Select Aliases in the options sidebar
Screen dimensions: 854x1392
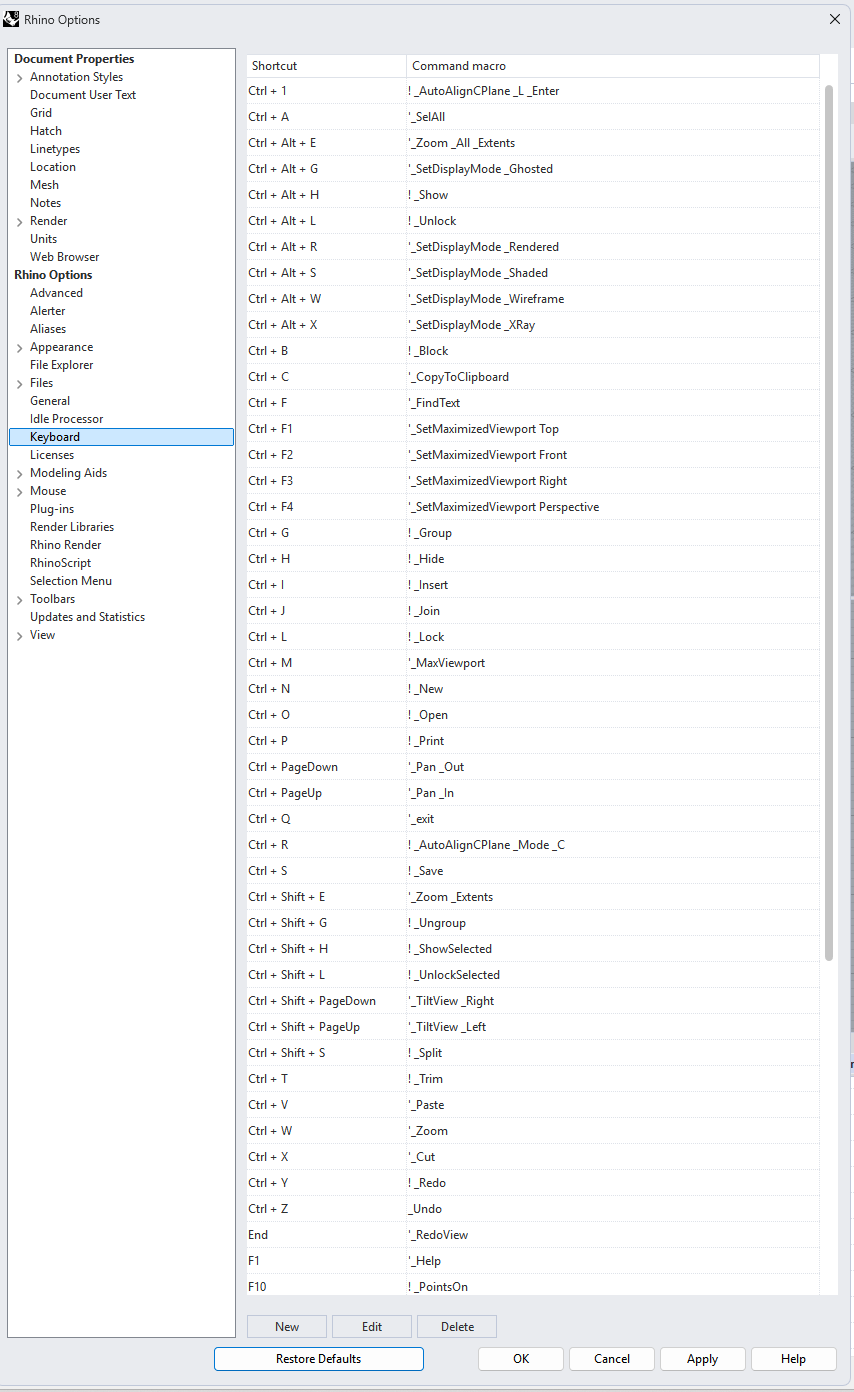click(47, 328)
